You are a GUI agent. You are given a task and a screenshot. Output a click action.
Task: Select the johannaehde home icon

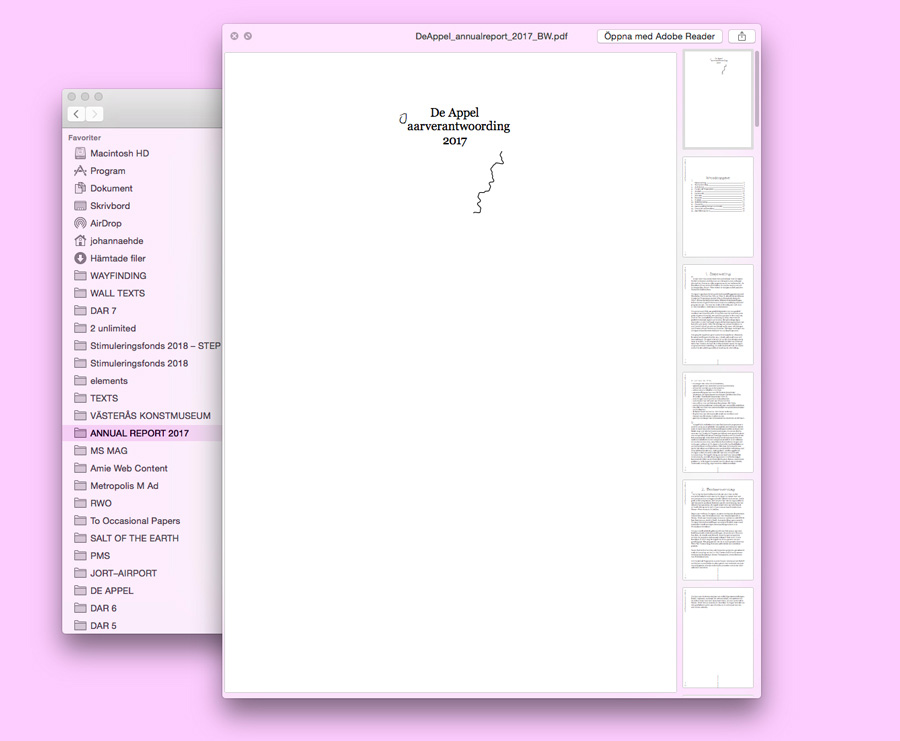(x=80, y=240)
